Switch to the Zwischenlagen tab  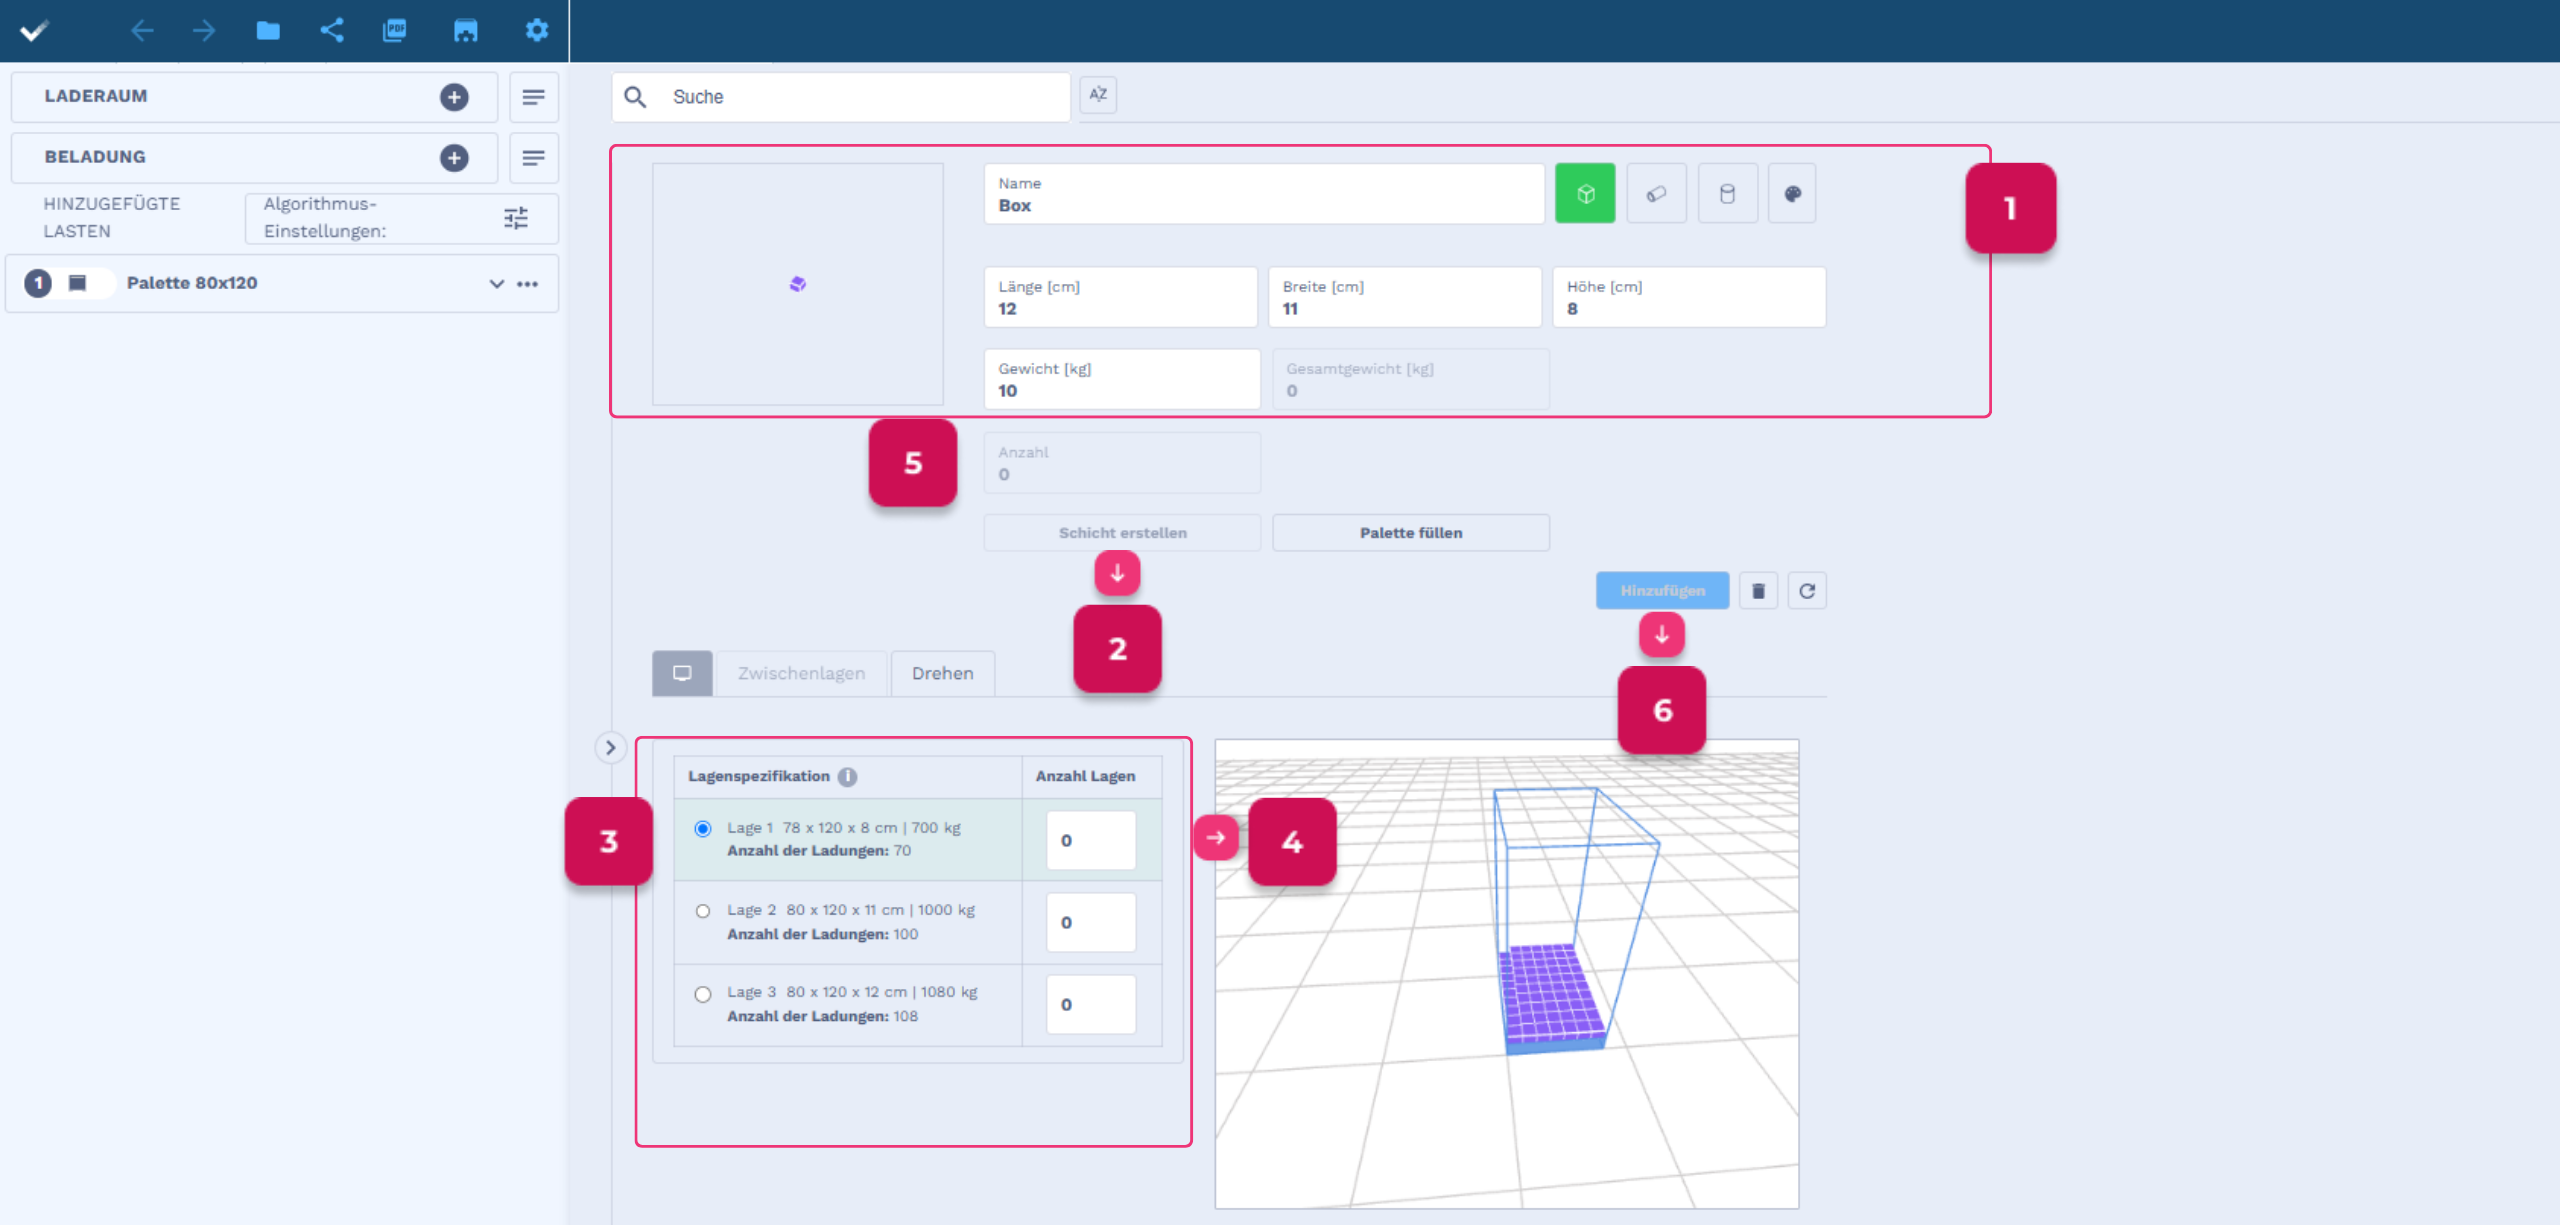coord(802,674)
